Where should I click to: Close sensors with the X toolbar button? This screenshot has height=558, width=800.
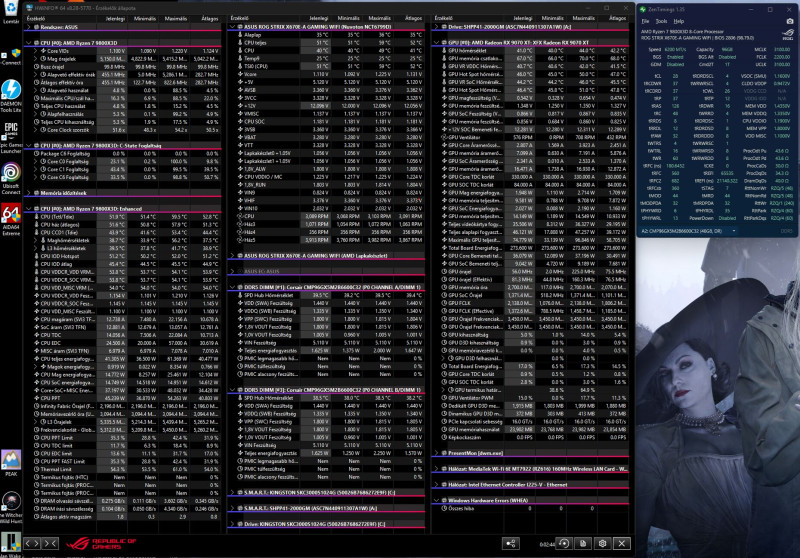622,544
